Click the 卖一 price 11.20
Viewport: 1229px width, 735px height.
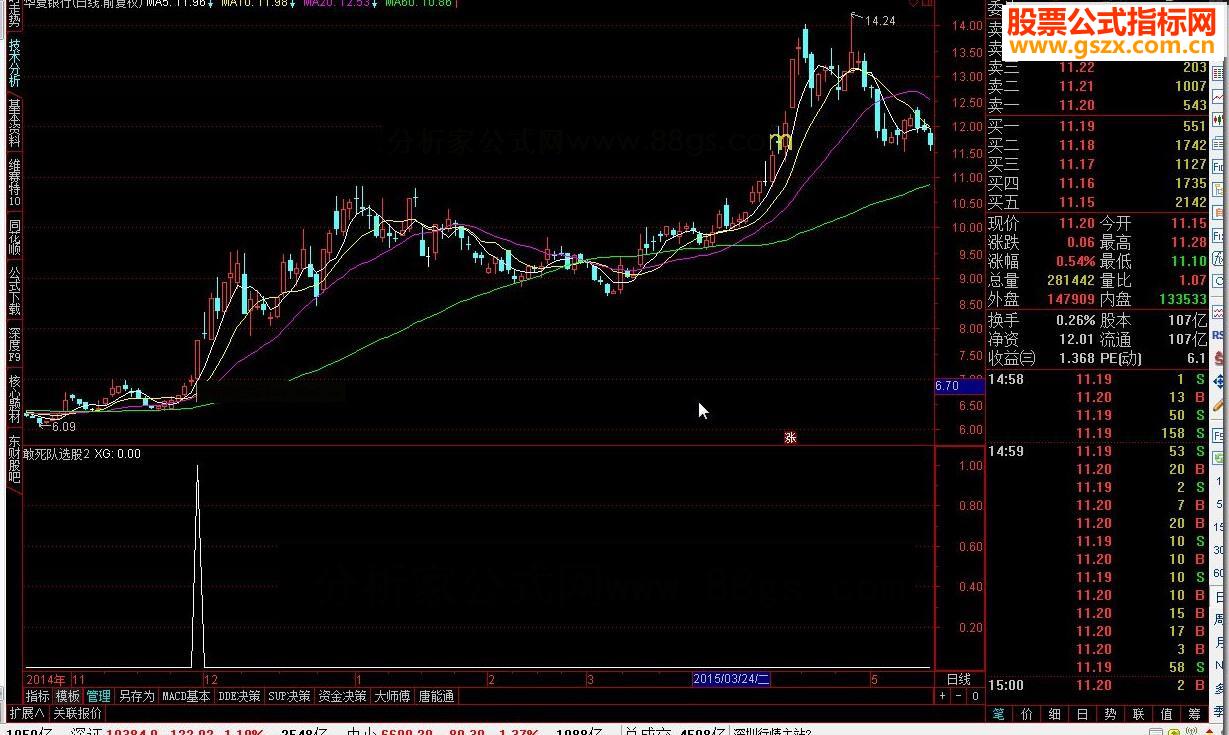[1077, 105]
